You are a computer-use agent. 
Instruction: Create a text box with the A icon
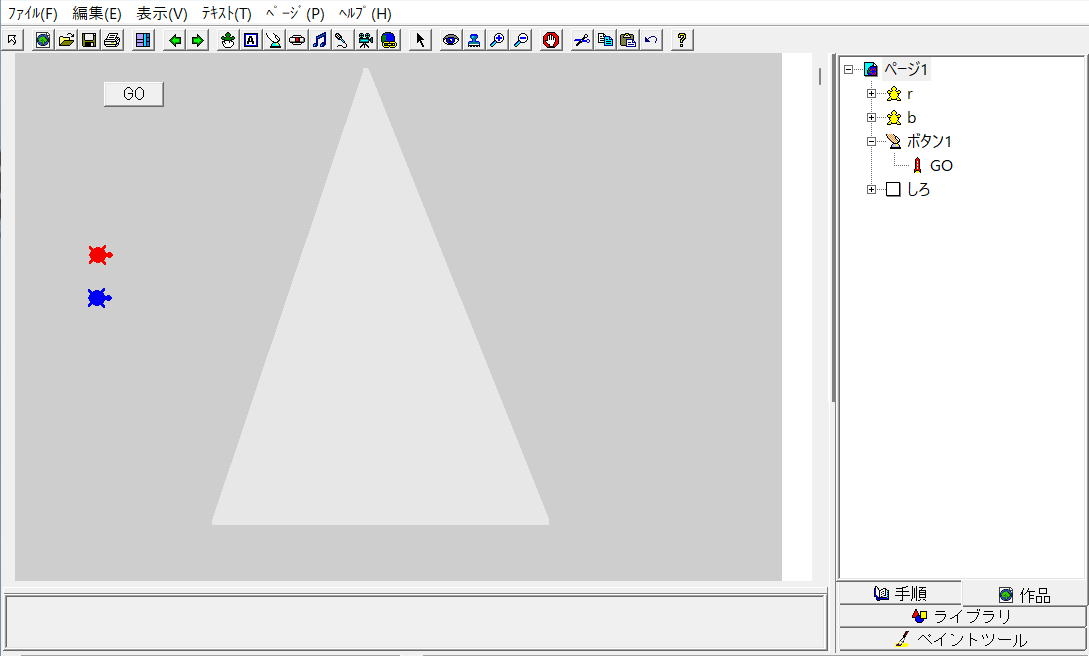pos(251,40)
